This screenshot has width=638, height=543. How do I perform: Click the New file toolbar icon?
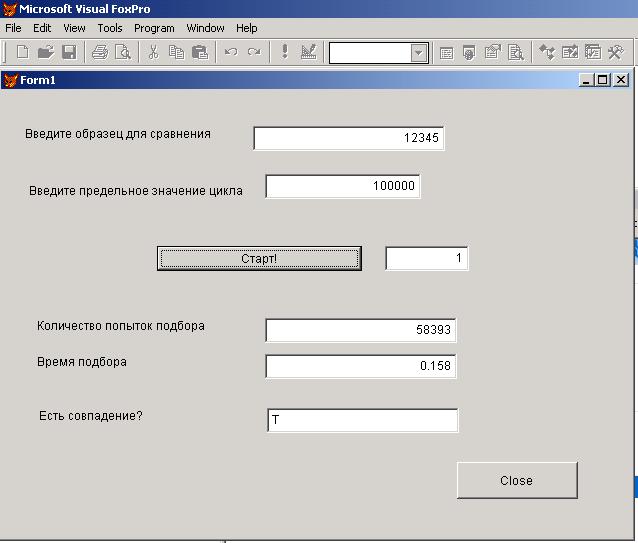pos(22,52)
